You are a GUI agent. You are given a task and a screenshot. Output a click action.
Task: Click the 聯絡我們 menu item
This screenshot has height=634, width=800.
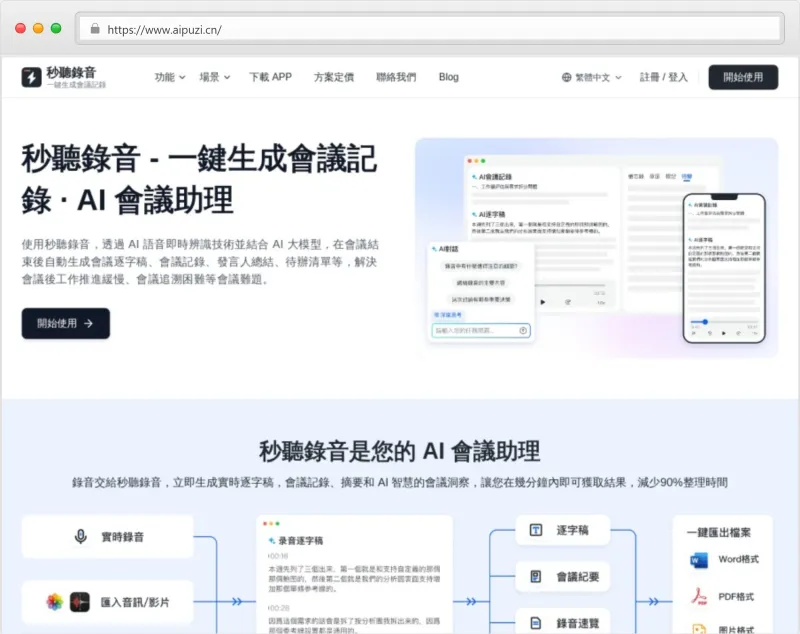(x=396, y=76)
